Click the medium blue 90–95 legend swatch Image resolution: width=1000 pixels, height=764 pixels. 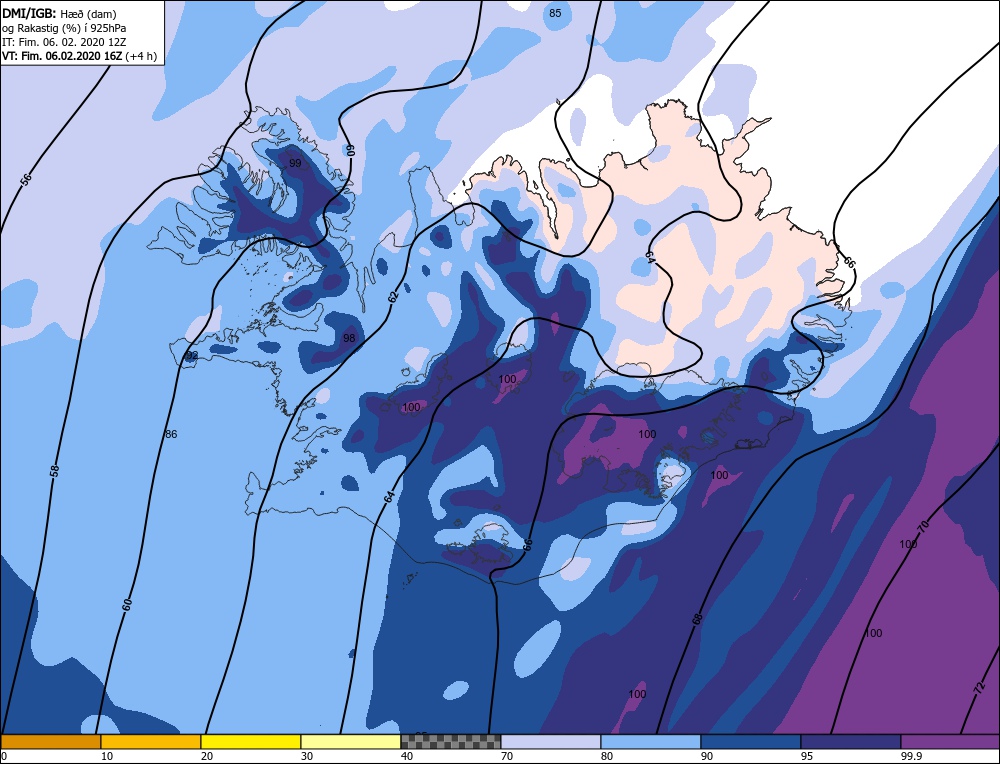point(751,741)
